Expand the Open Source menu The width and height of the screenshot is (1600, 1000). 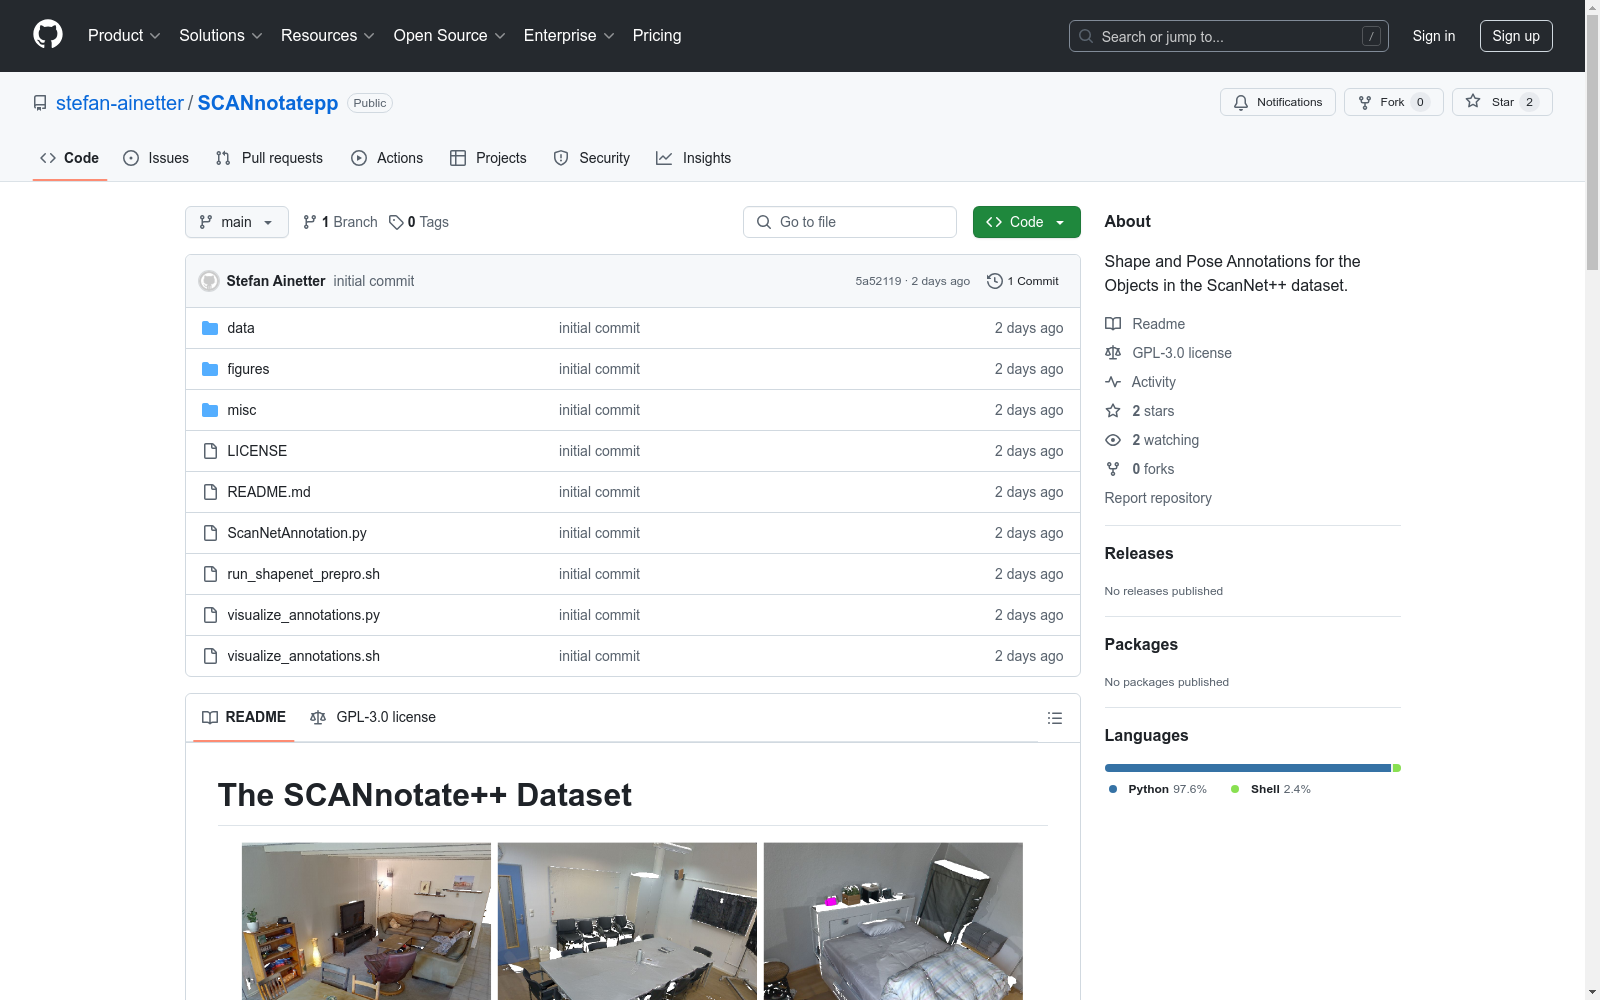[x=450, y=35]
